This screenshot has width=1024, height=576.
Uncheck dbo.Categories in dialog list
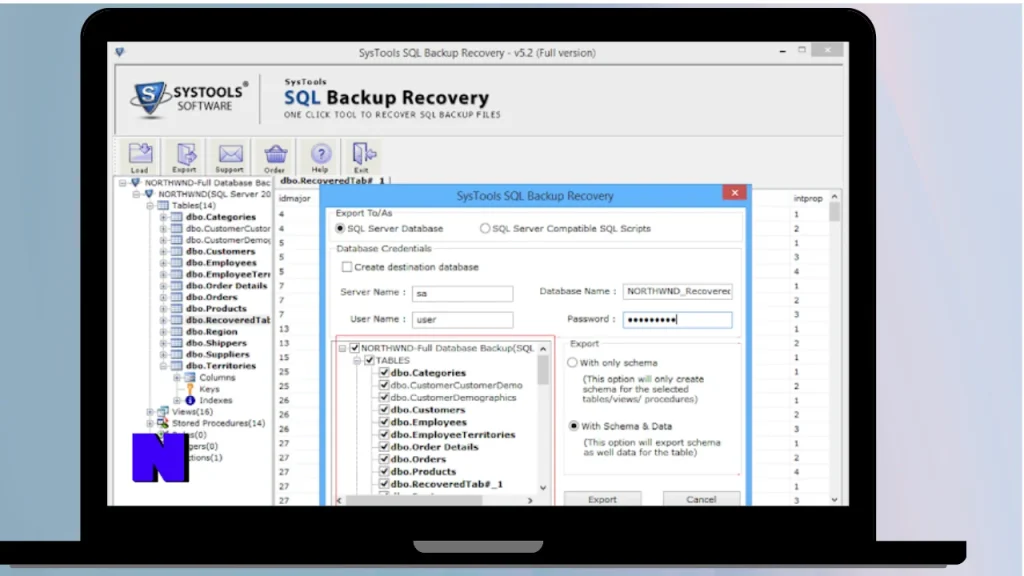pos(384,373)
